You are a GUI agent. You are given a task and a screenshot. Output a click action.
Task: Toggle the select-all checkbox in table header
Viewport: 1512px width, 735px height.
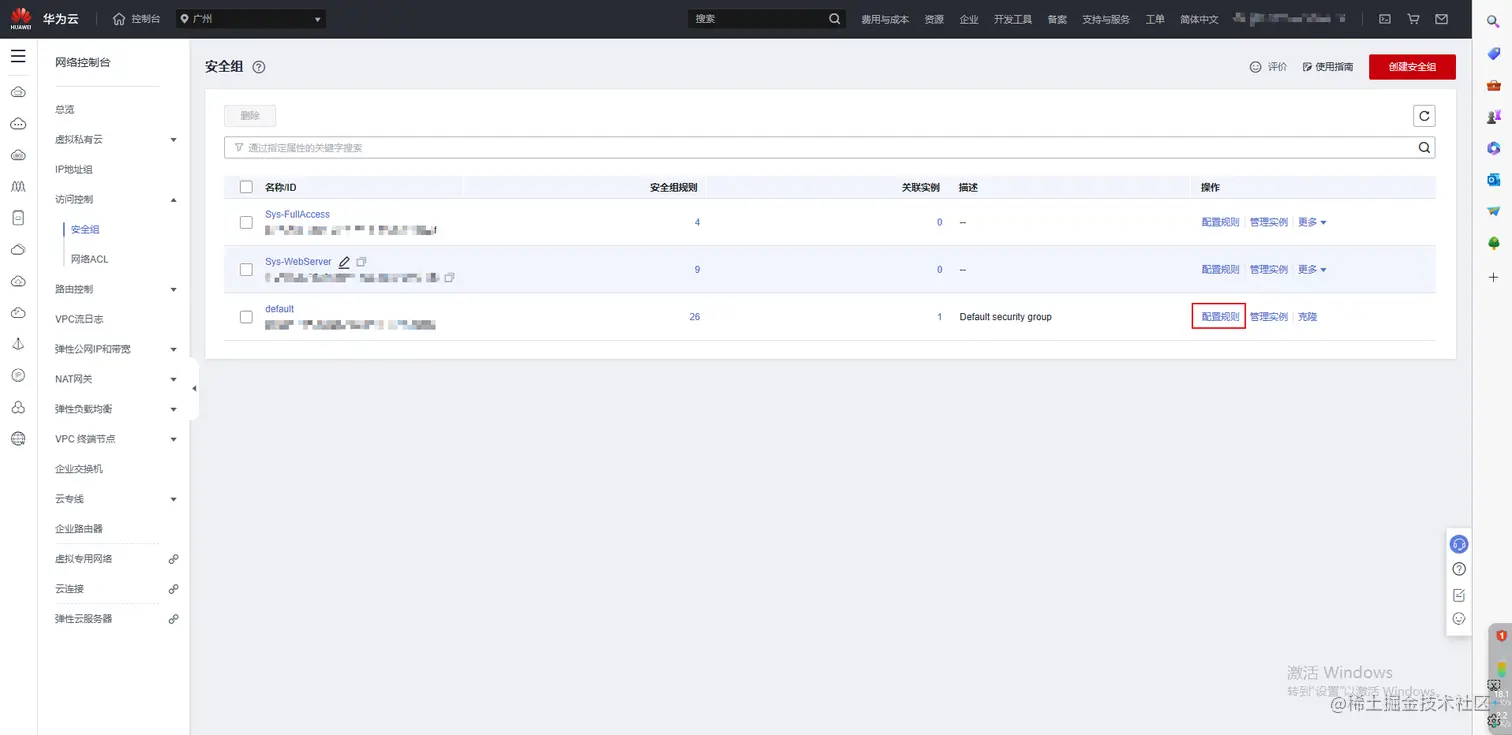coord(246,187)
